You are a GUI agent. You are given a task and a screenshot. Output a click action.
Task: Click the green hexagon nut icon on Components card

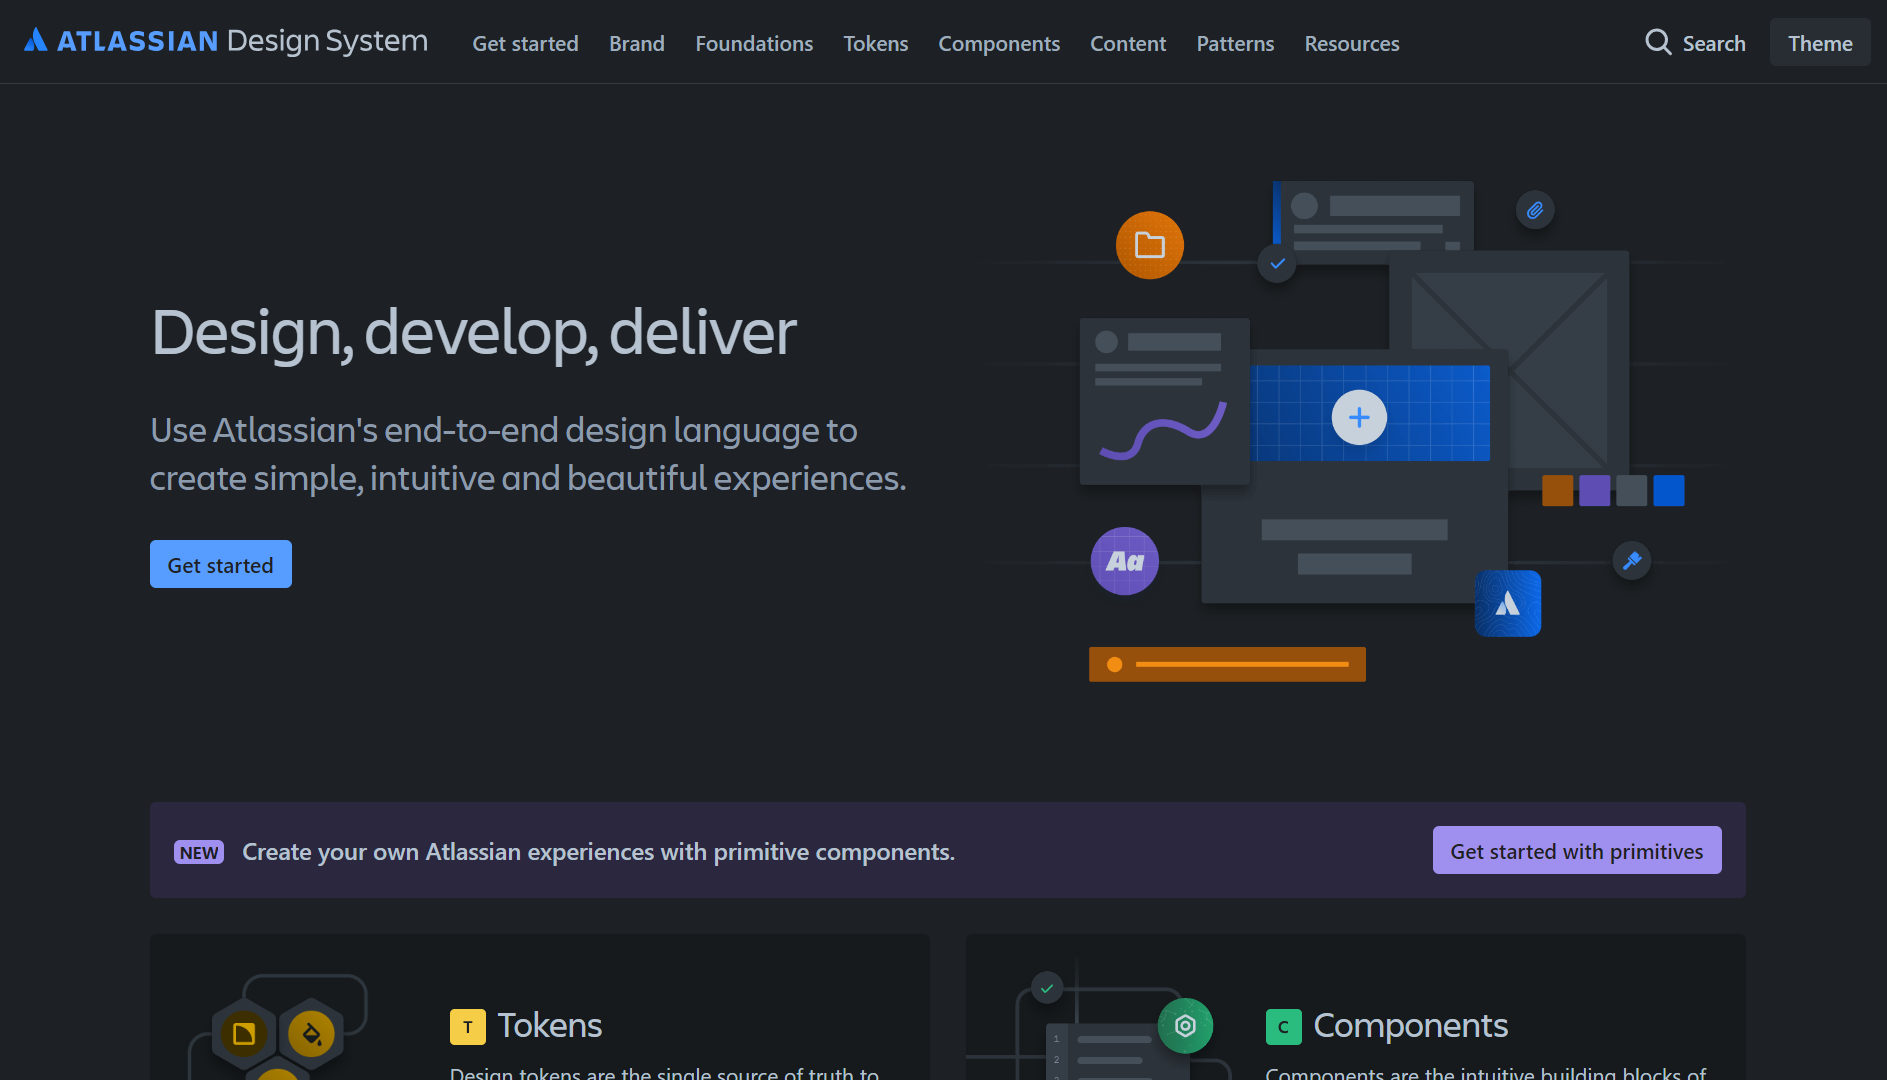click(x=1185, y=1026)
